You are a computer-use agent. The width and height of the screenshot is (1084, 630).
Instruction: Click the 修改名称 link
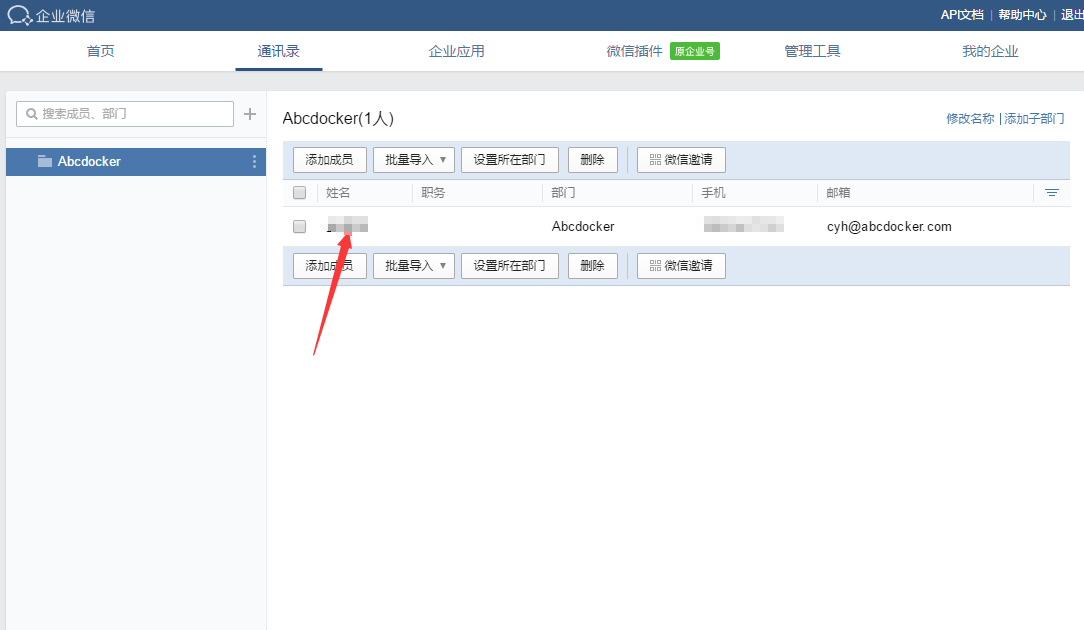[x=970, y=118]
